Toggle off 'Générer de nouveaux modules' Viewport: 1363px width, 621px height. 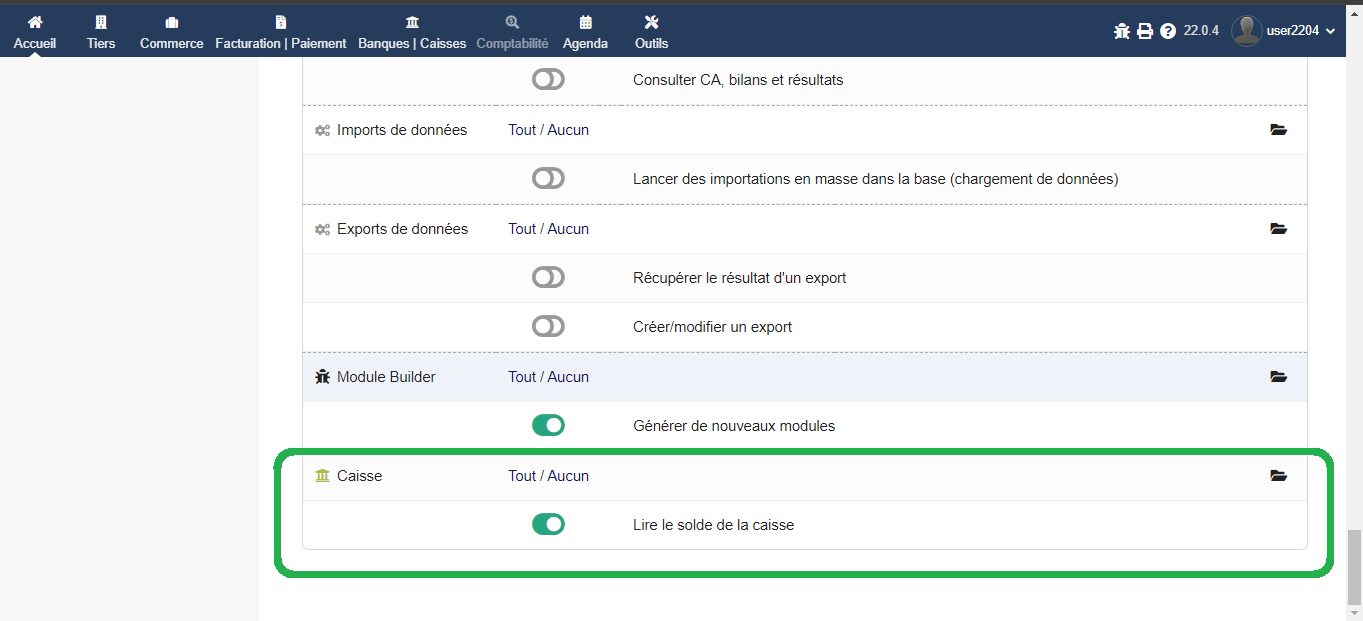548,426
